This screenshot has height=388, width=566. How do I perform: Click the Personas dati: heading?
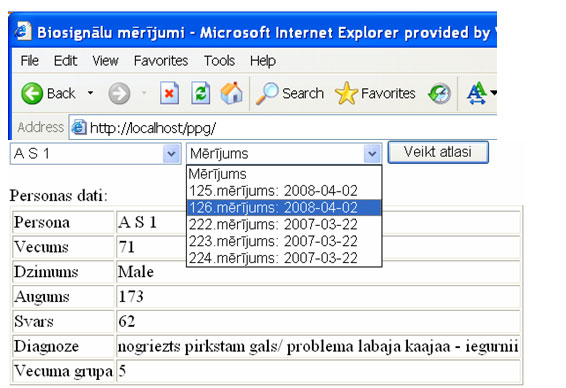tap(58, 196)
